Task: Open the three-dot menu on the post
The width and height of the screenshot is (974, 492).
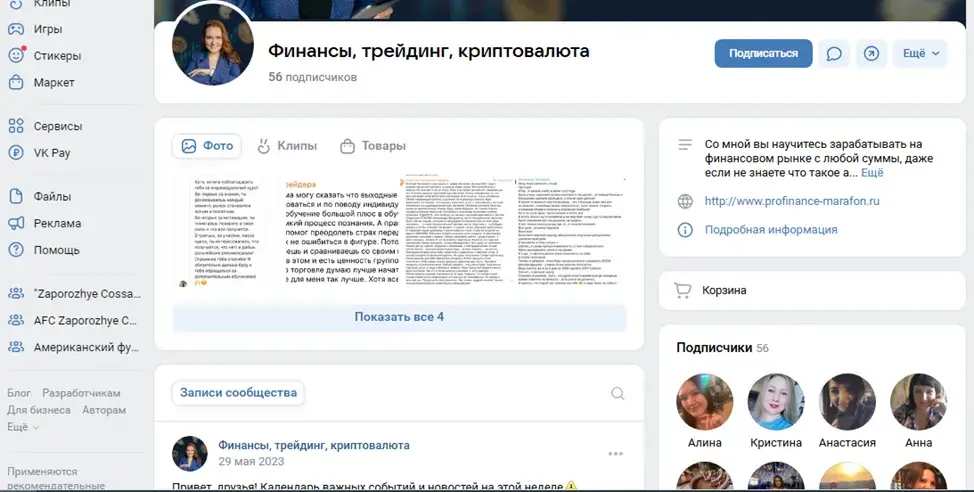Action: coord(616,453)
